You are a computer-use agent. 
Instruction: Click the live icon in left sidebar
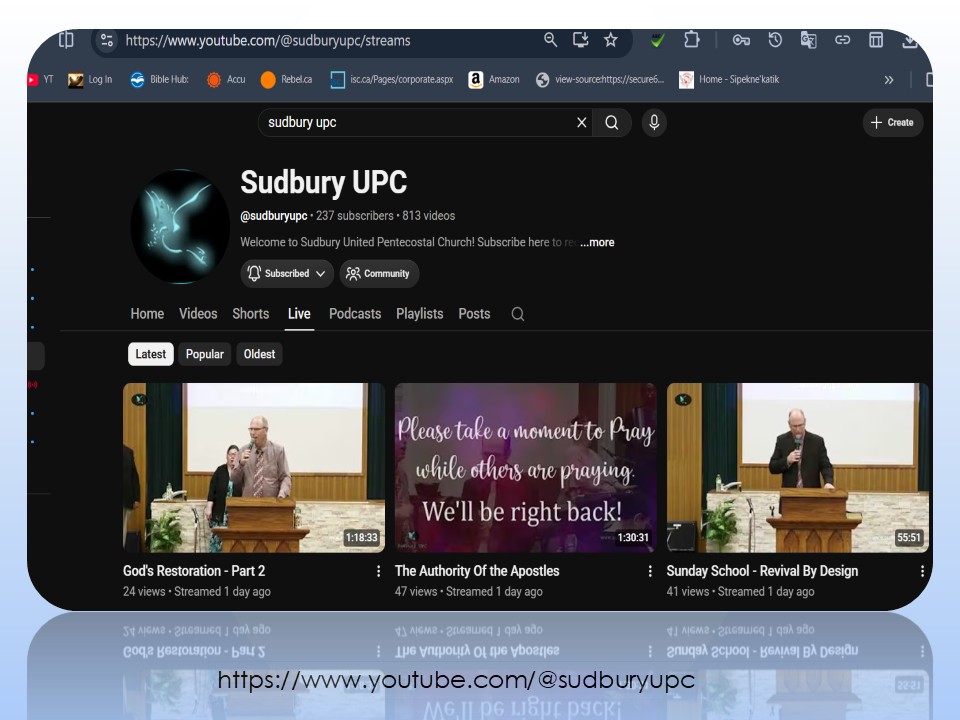coord(32,385)
